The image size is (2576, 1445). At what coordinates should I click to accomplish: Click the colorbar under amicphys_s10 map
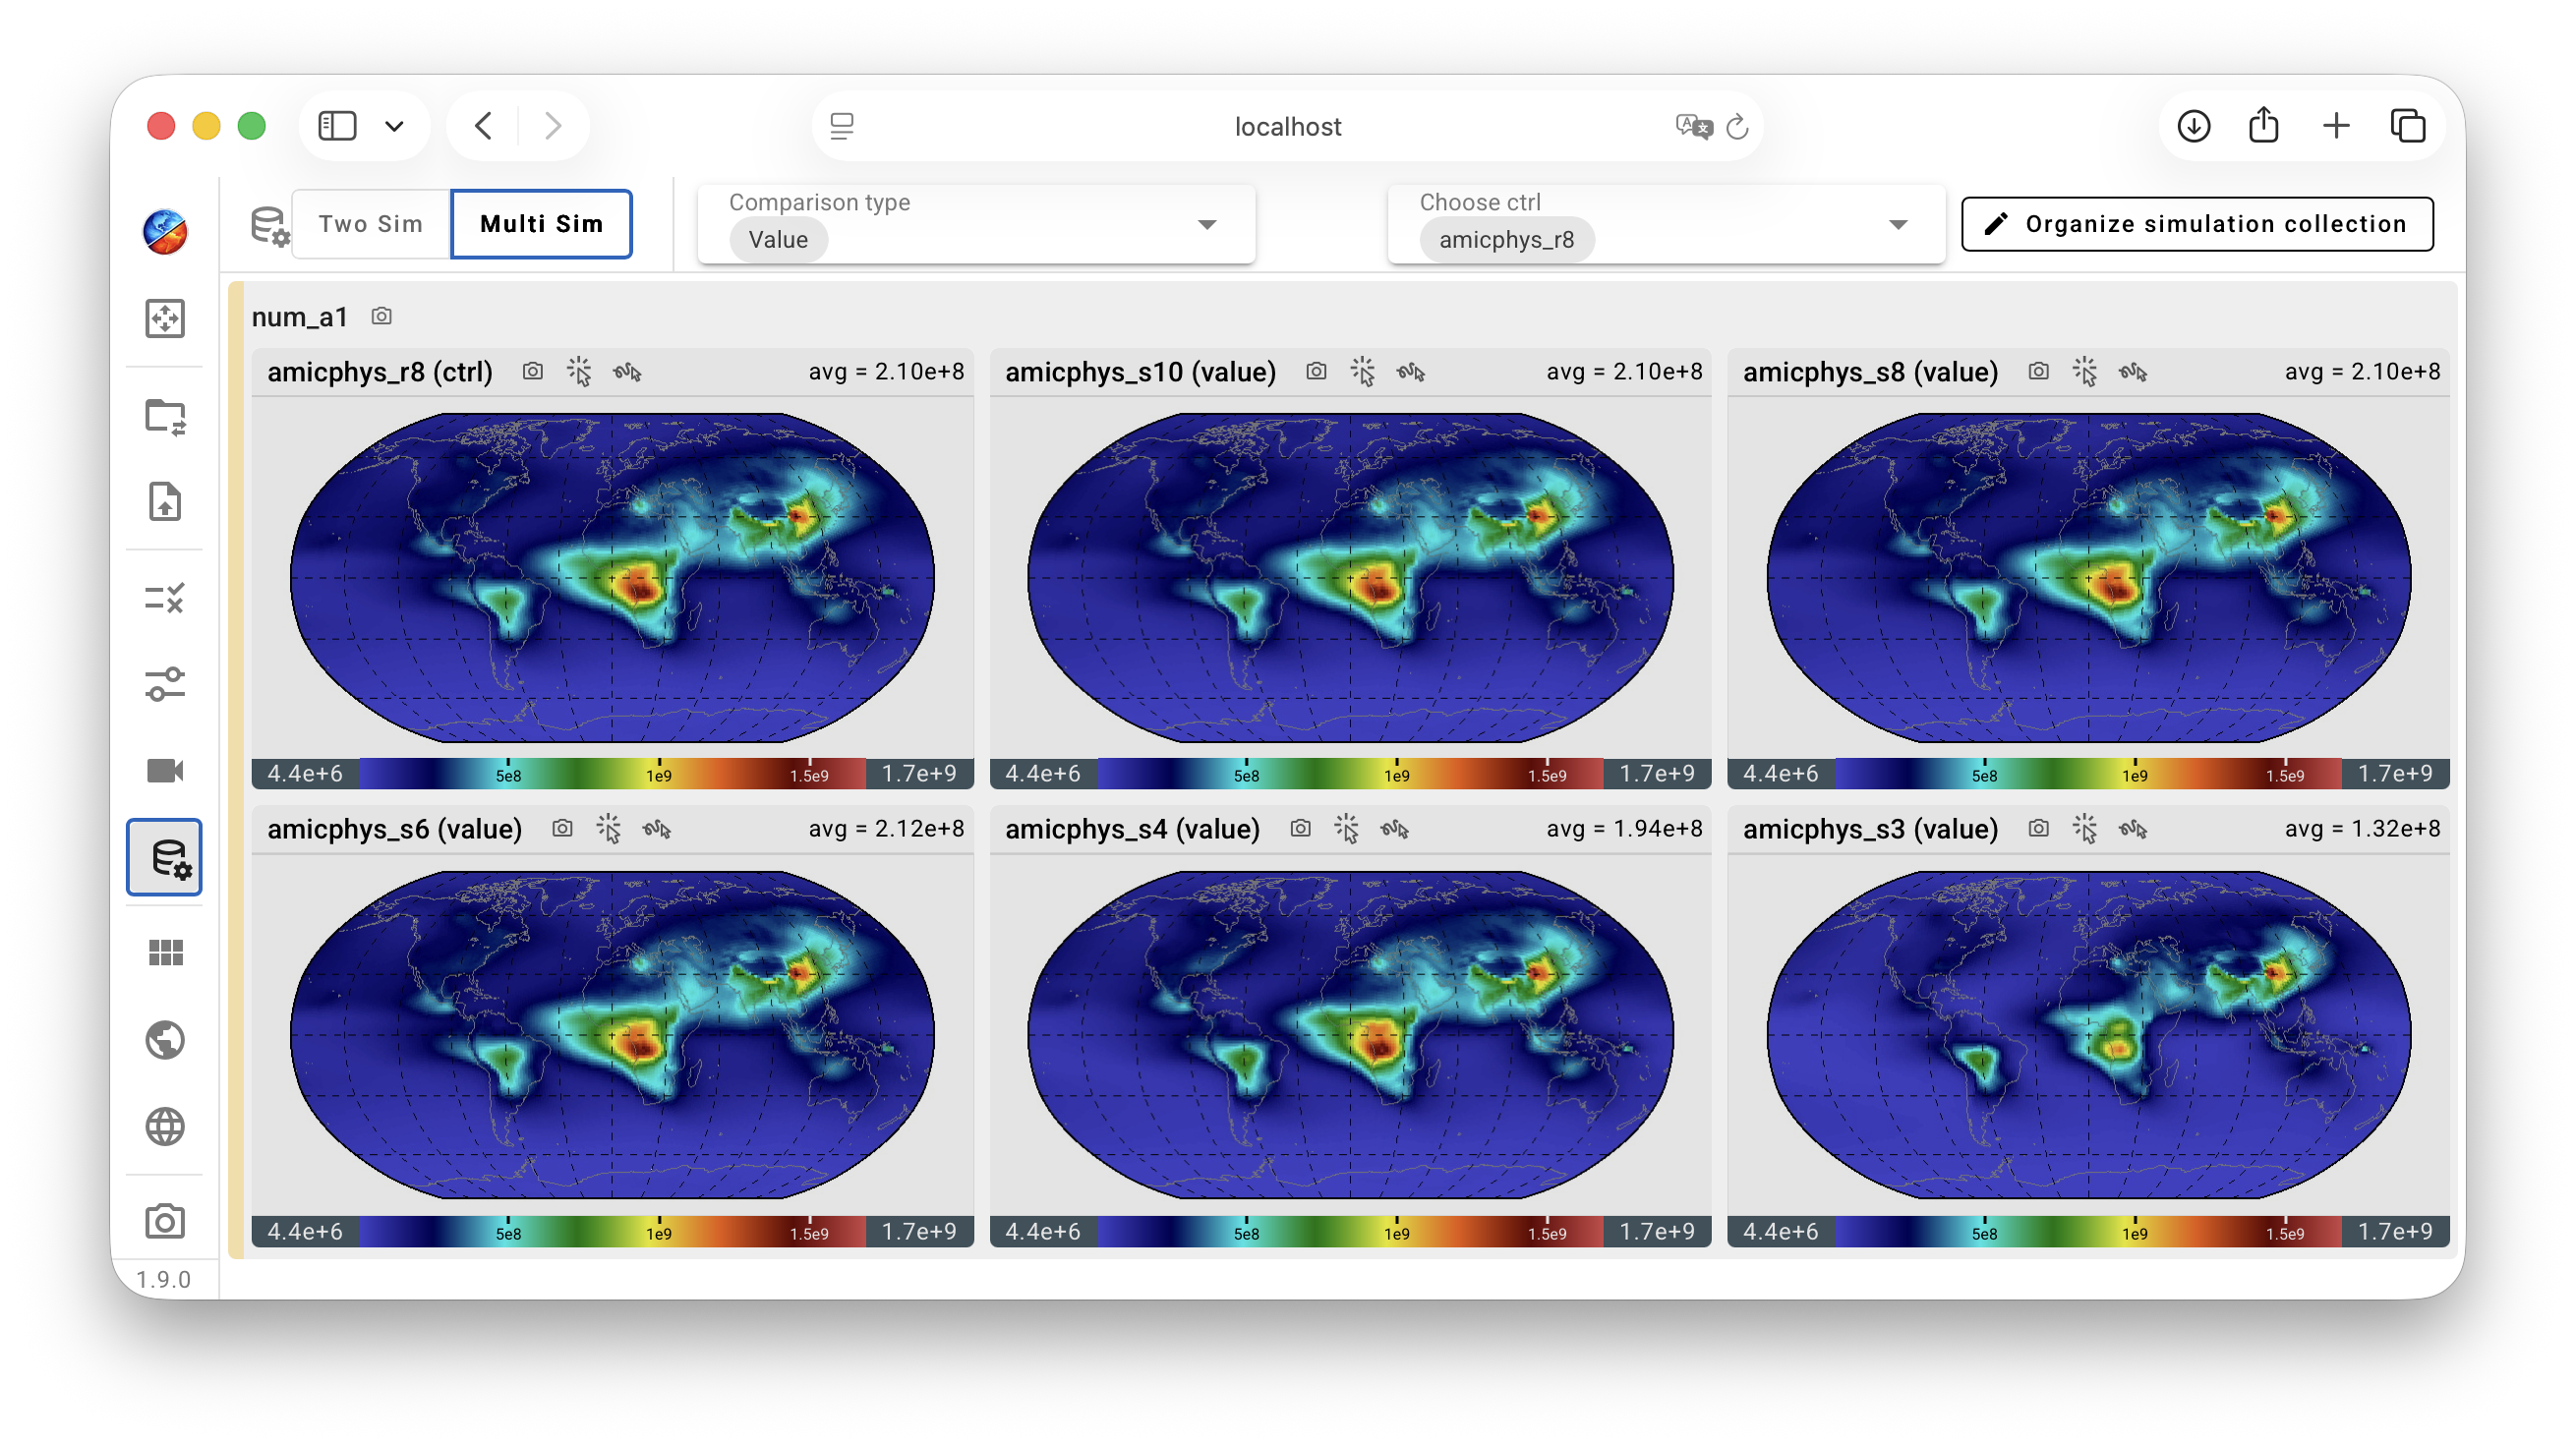pyautogui.click(x=1350, y=774)
